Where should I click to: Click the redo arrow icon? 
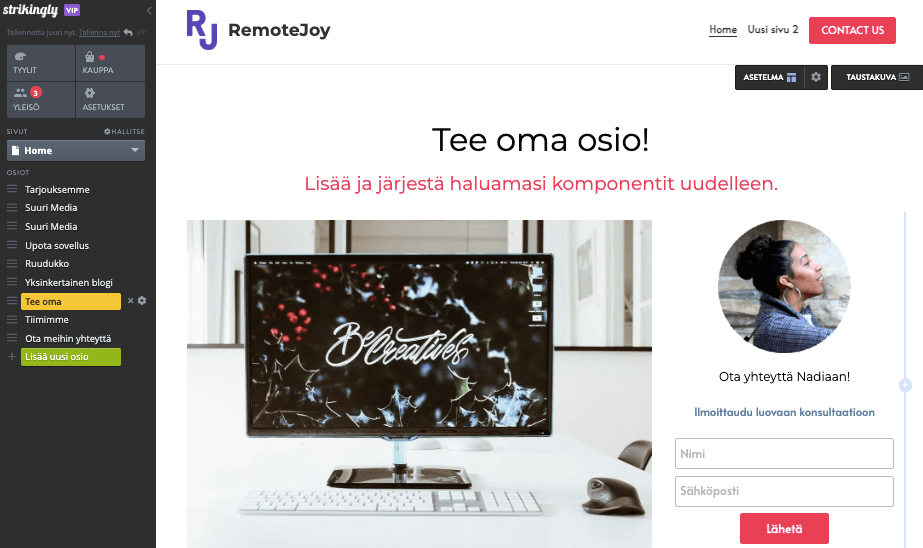click(141, 33)
